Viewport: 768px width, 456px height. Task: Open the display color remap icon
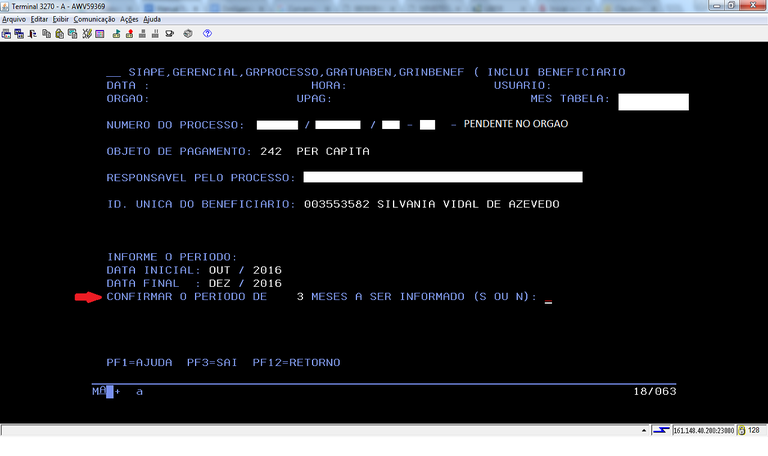[100, 34]
